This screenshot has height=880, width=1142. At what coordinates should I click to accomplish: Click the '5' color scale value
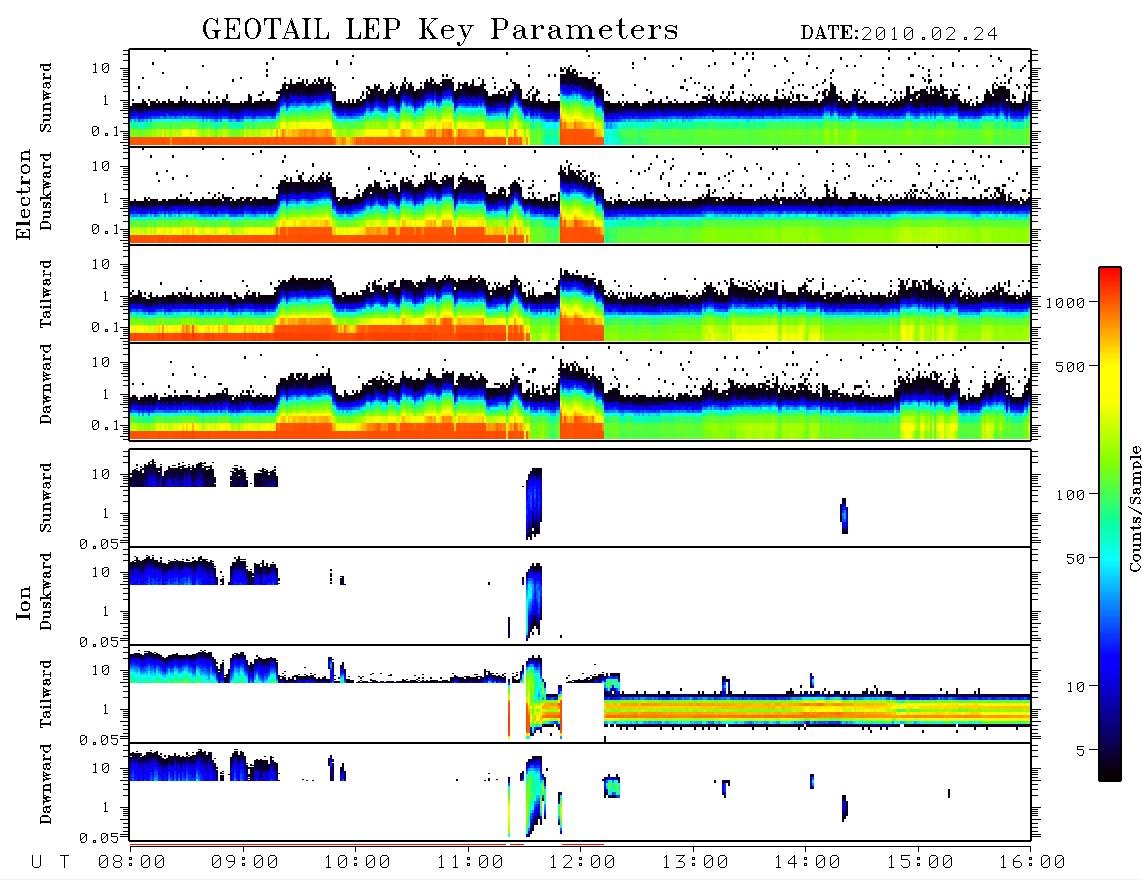pyautogui.click(x=1080, y=750)
